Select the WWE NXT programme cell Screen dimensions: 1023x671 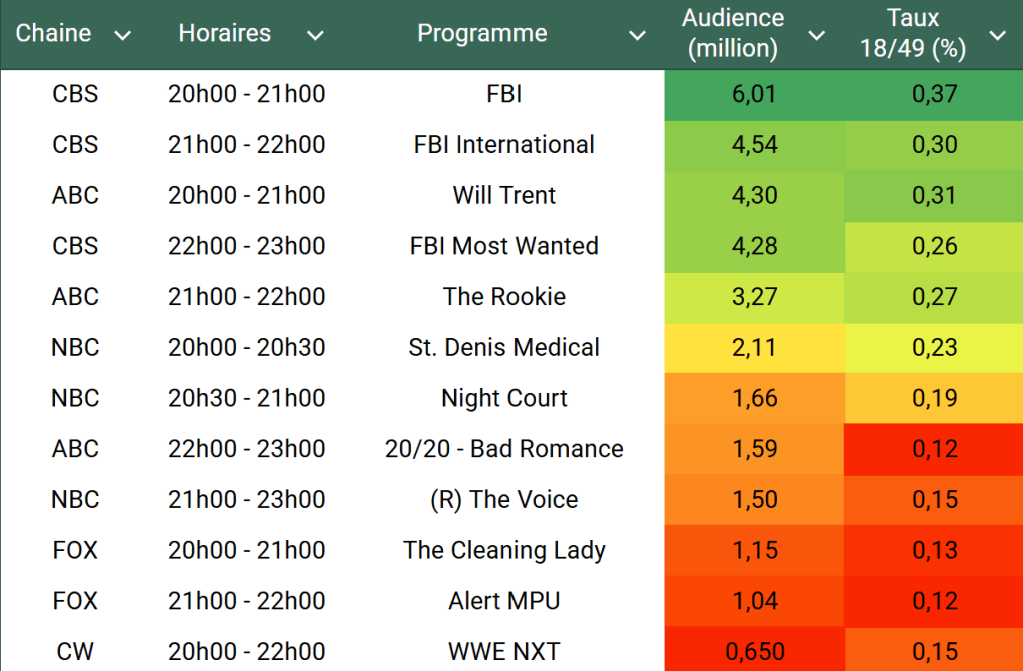pos(504,652)
